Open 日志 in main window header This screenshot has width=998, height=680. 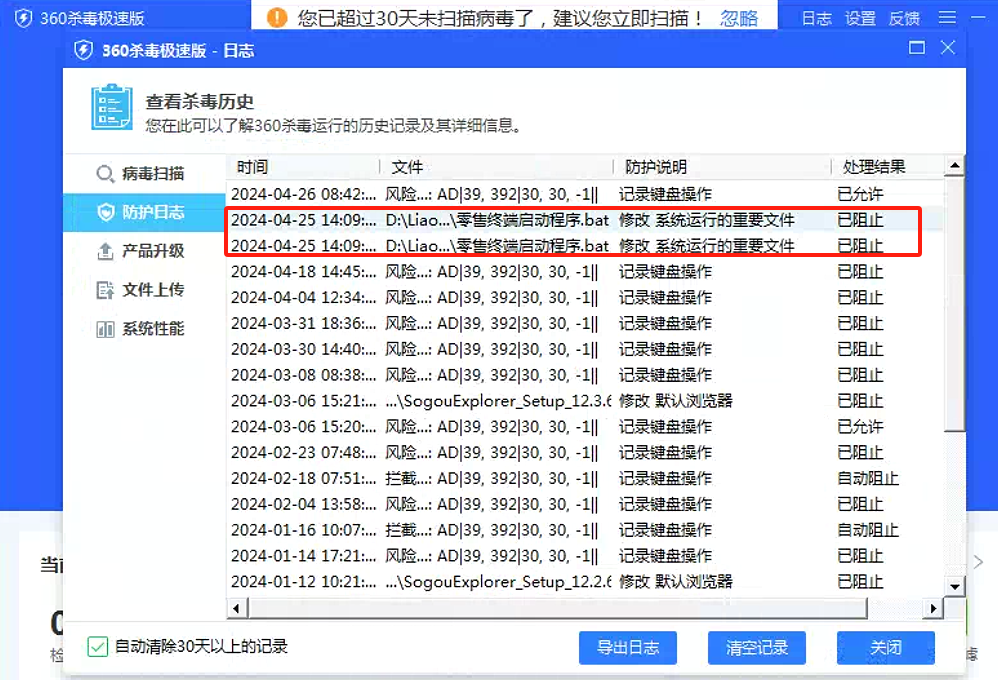(817, 18)
